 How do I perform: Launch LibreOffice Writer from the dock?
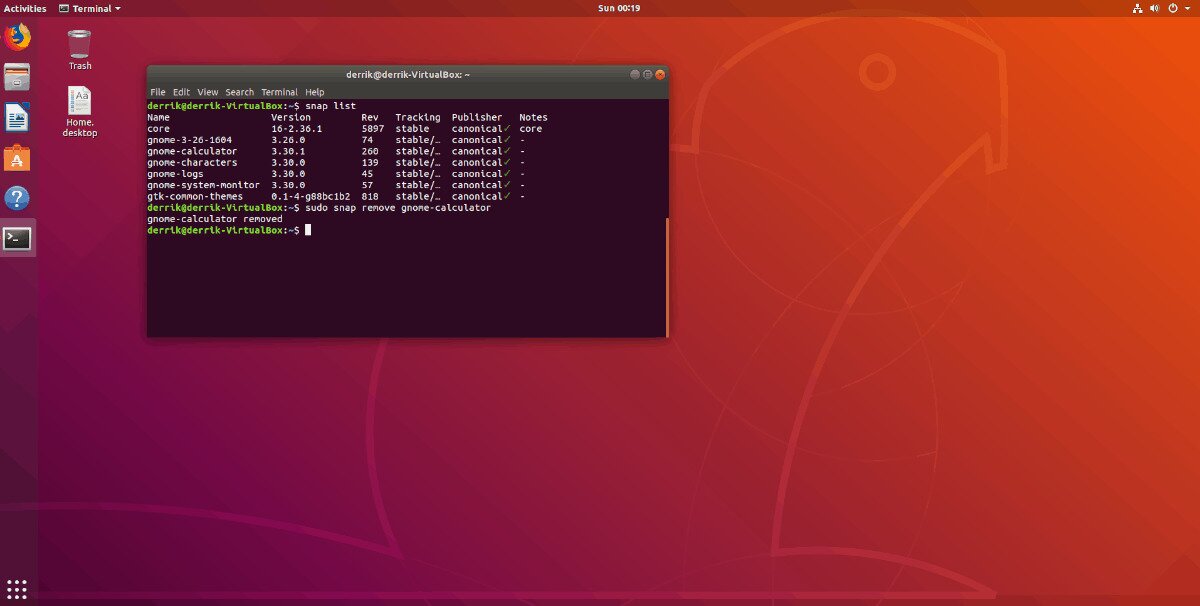coord(16,117)
